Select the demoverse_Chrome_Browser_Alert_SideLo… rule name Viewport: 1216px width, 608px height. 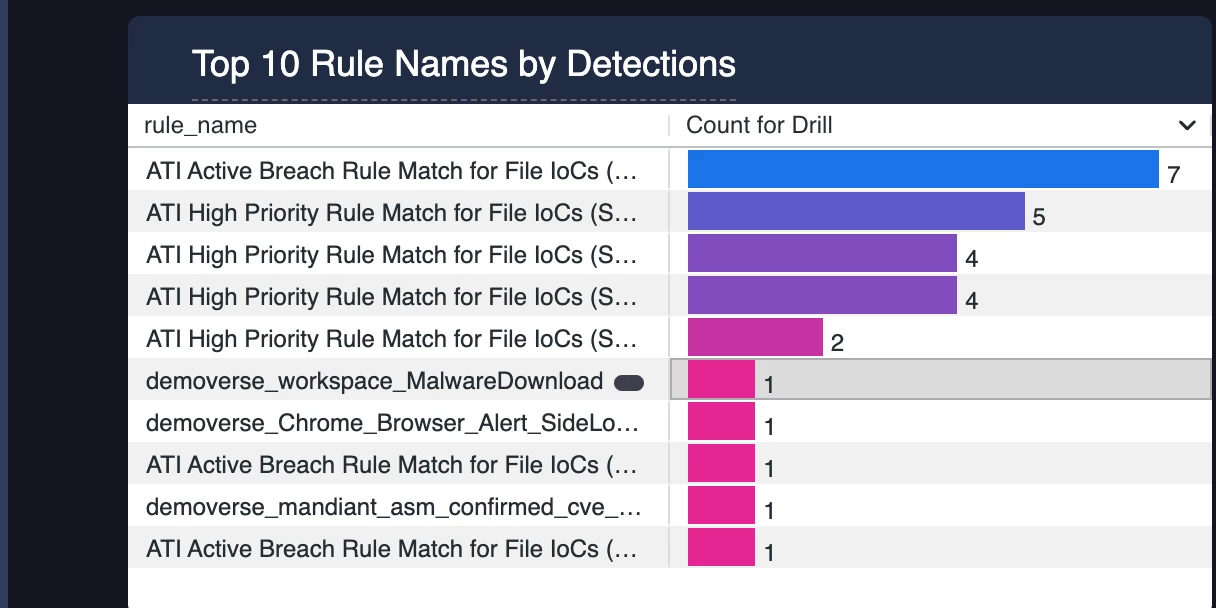[x=392, y=423]
